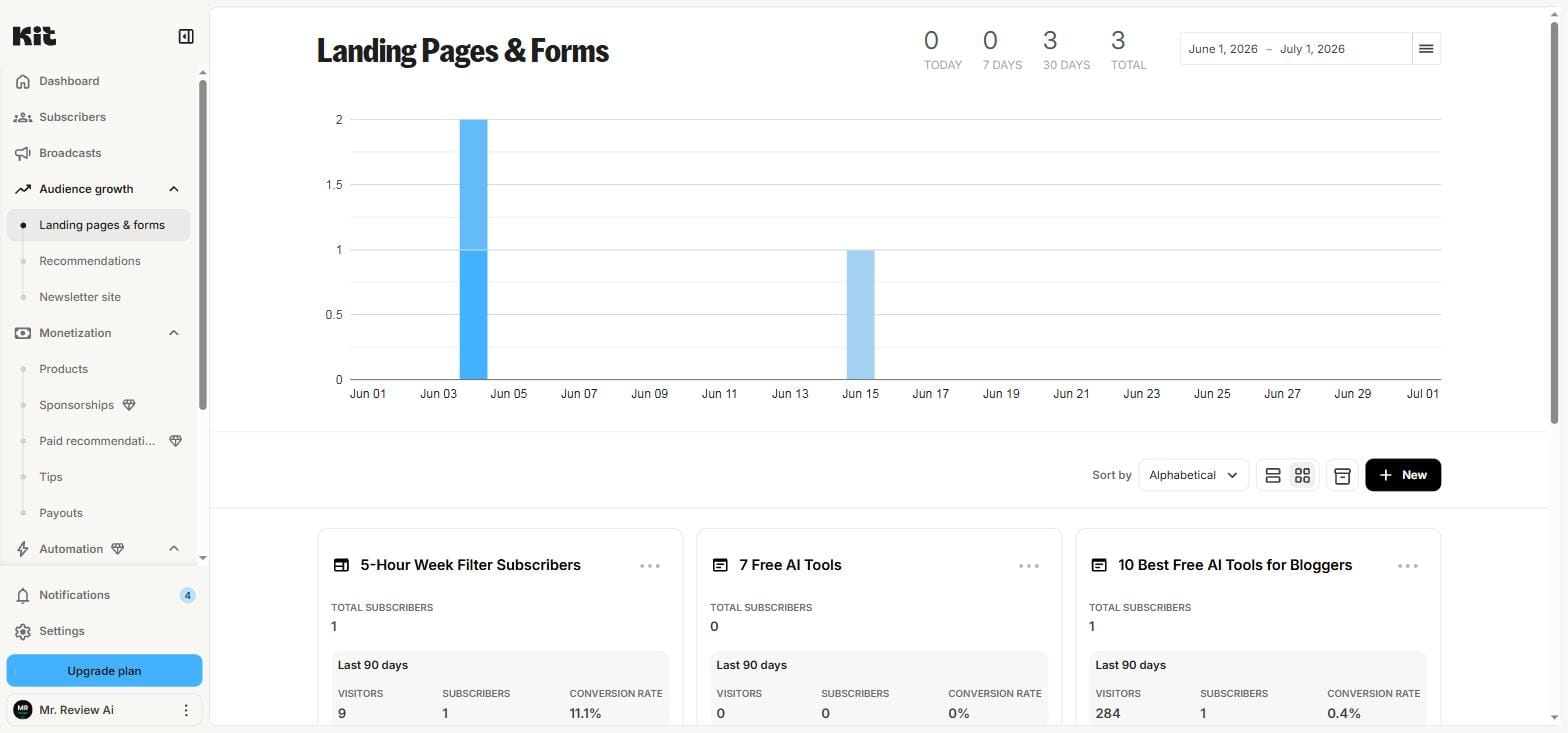Image resolution: width=1568 pixels, height=733 pixels.
Task: Open the account kebab menu beside Mr. Review Ai
Action: (186, 710)
